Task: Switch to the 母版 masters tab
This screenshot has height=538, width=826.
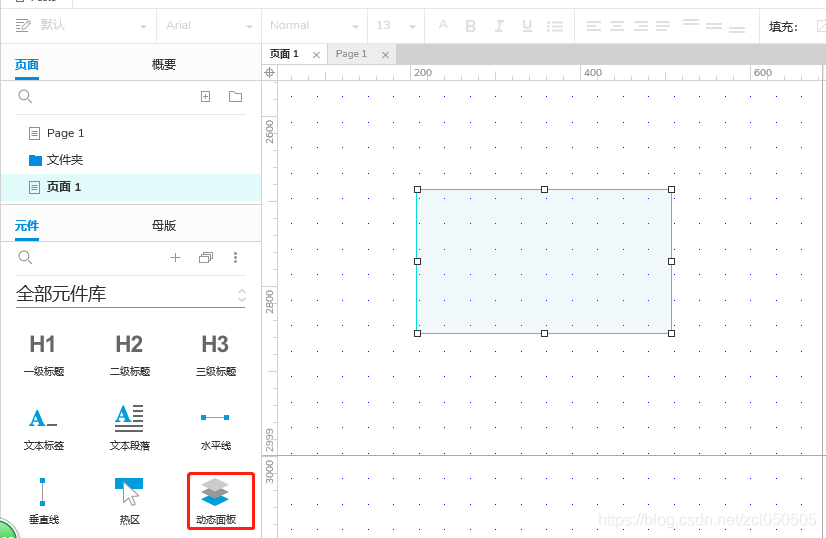Action: (164, 226)
